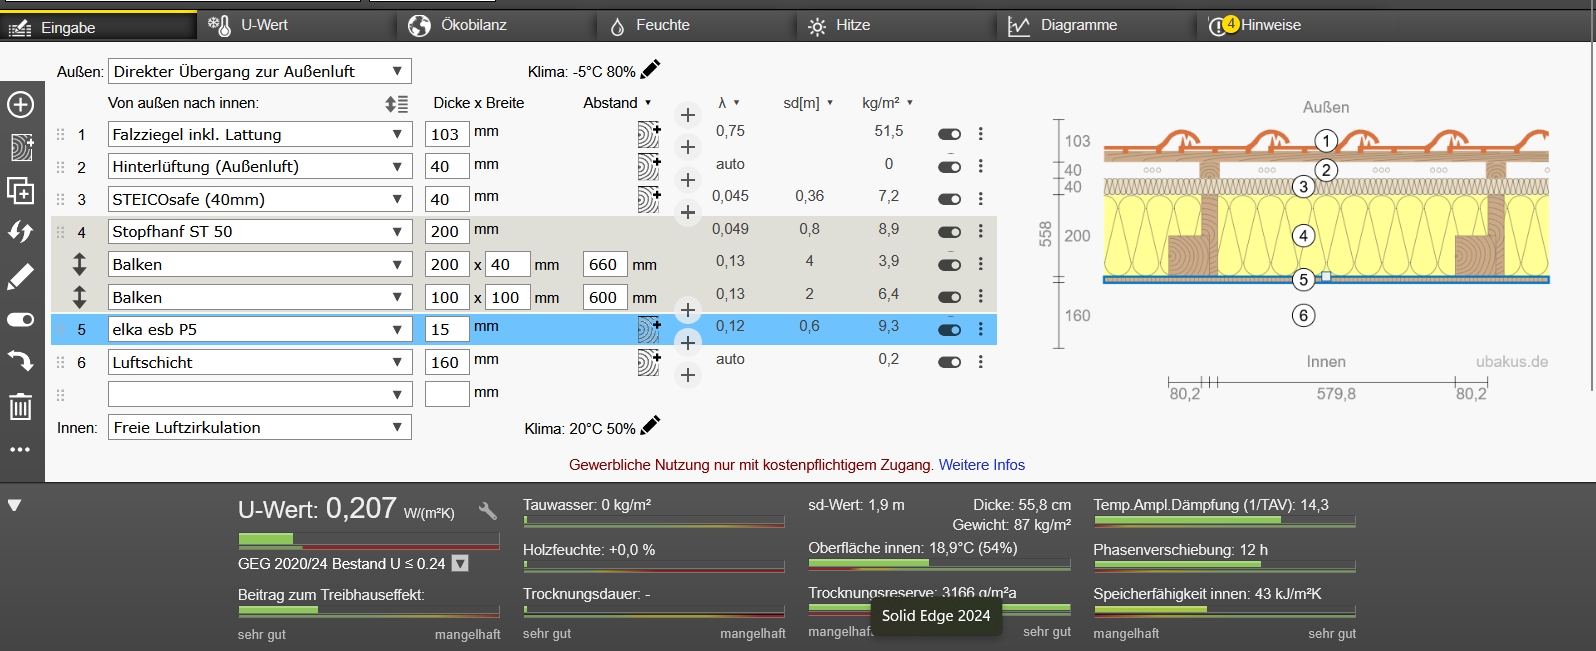The height and width of the screenshot is (651, 1596).
Task: Open the GEG 2020/24 Bestand dropdown
Action: coord(460,564)
